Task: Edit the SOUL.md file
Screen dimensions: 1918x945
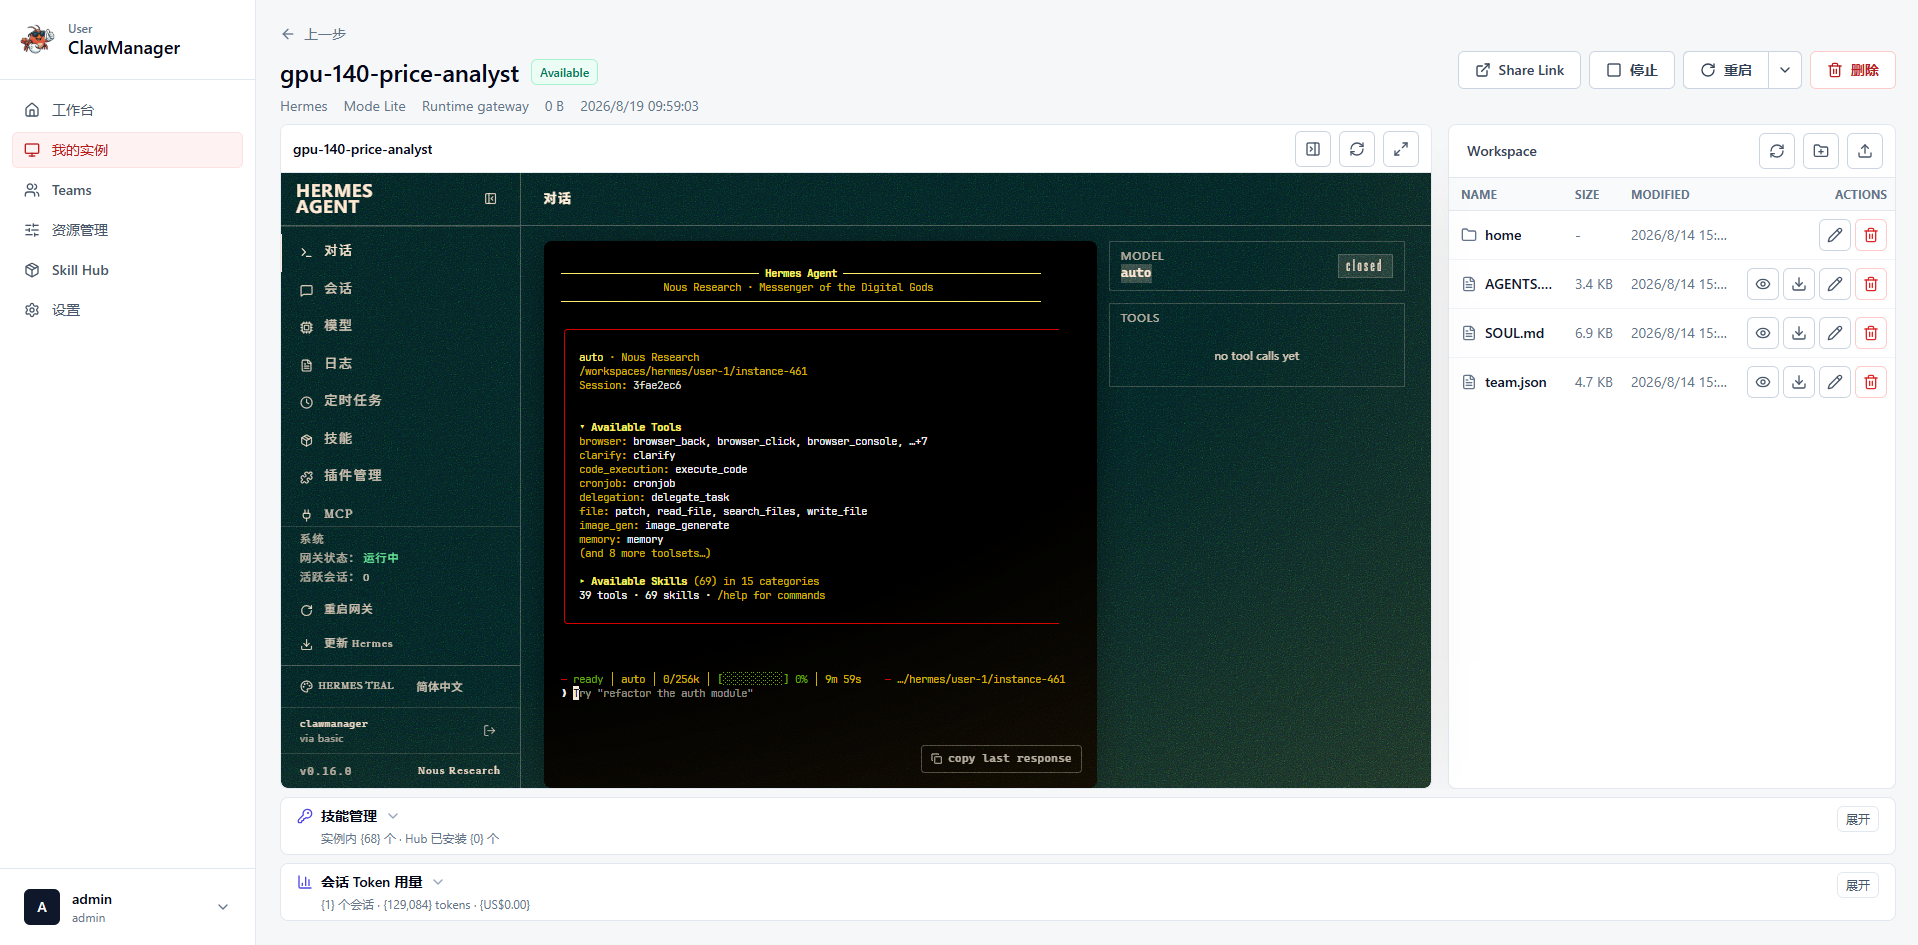Action: coord(1835,333)
